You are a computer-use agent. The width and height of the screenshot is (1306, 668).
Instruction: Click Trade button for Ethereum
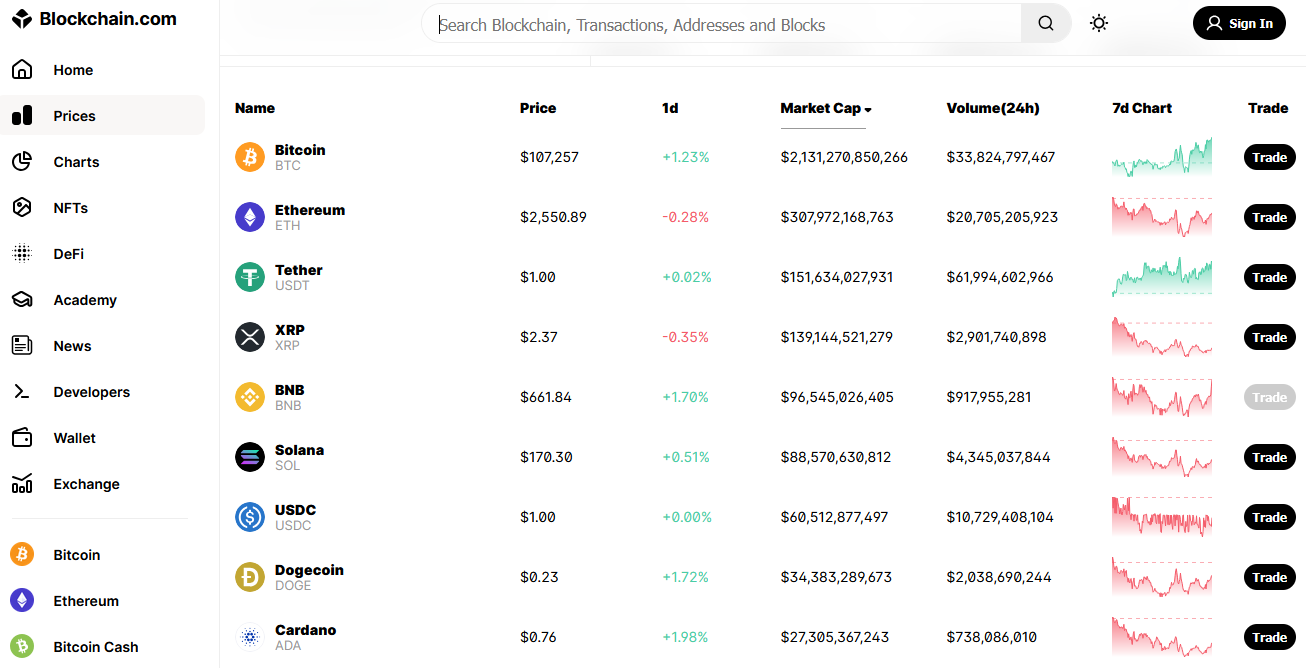(1270, 217)
